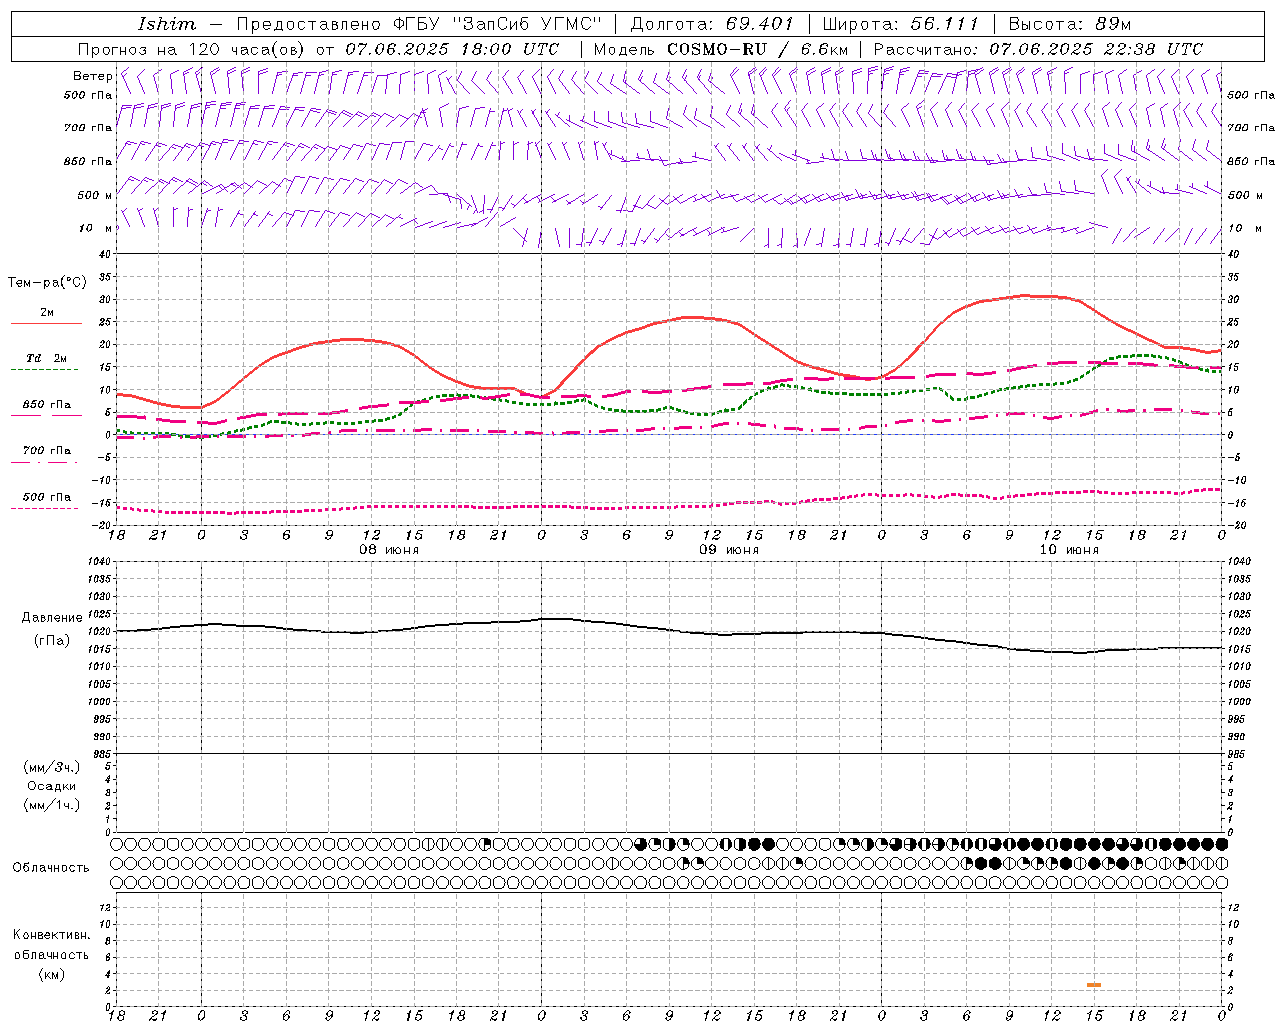Click the Широта: 56.111 value
1280x1024 pixels.
[x=901, y=24]
